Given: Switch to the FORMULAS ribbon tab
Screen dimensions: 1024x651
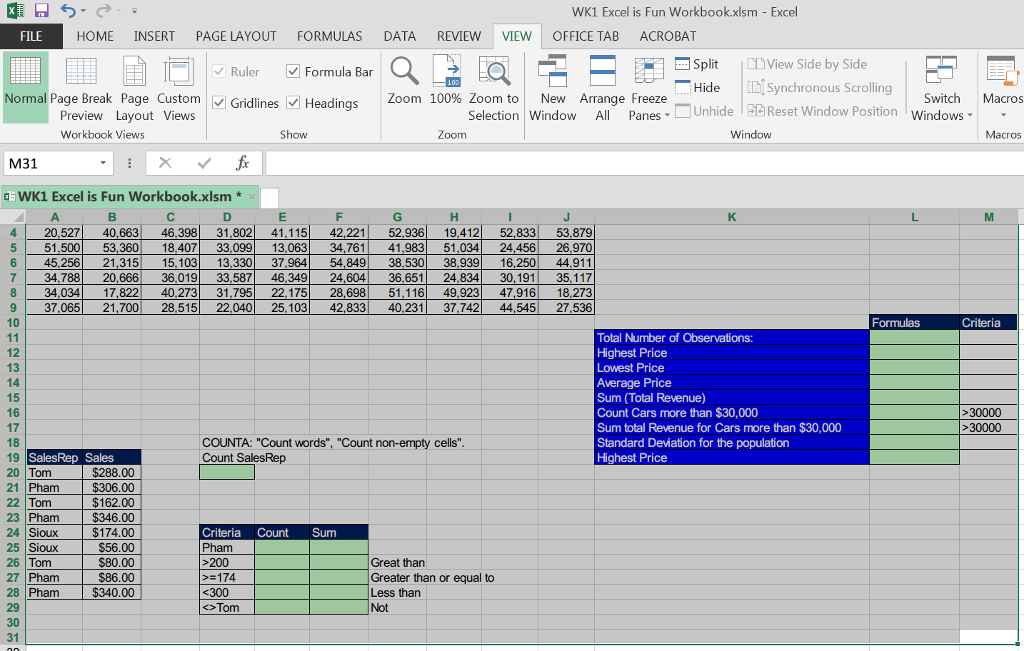Looking at the screenshot, I should [330, 36].
